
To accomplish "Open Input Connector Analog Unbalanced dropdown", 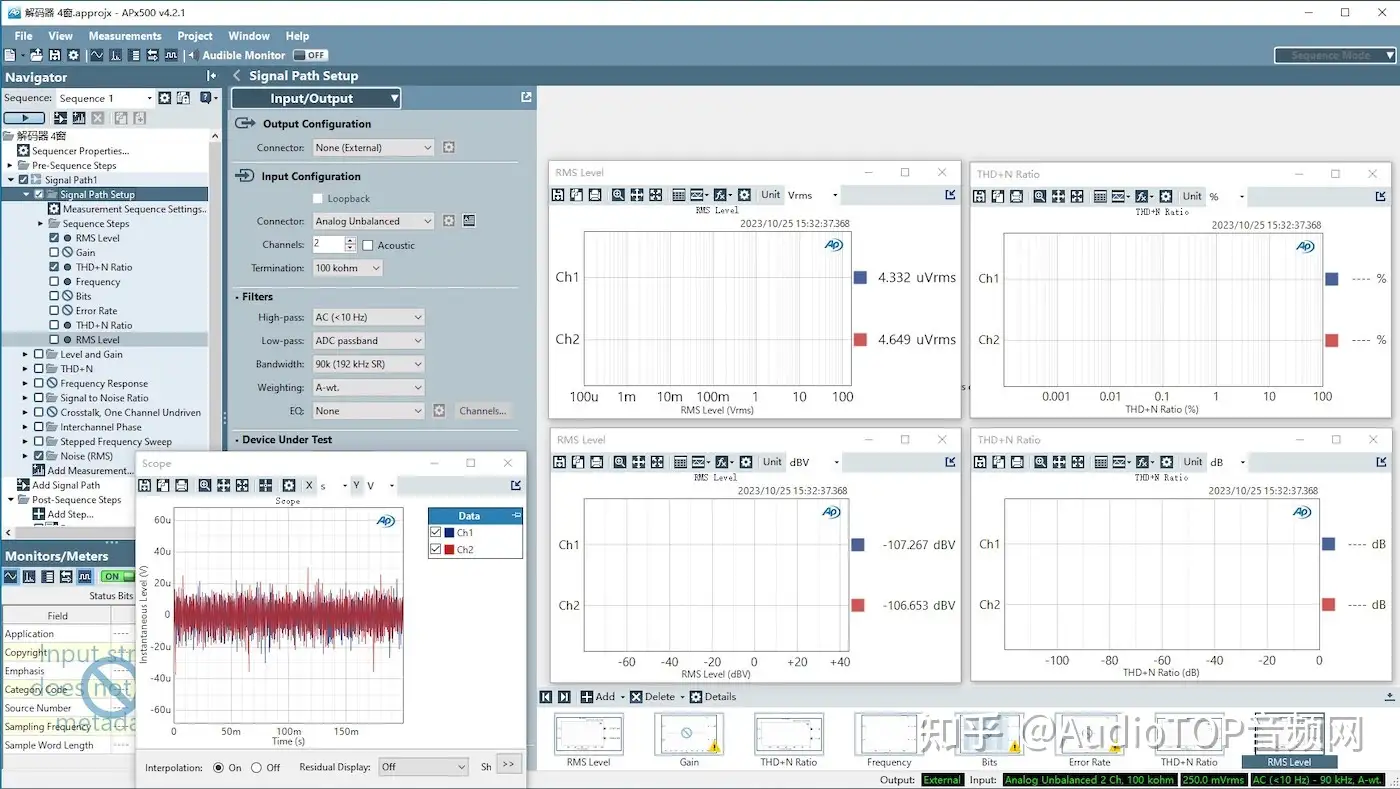I will point(373,221).
